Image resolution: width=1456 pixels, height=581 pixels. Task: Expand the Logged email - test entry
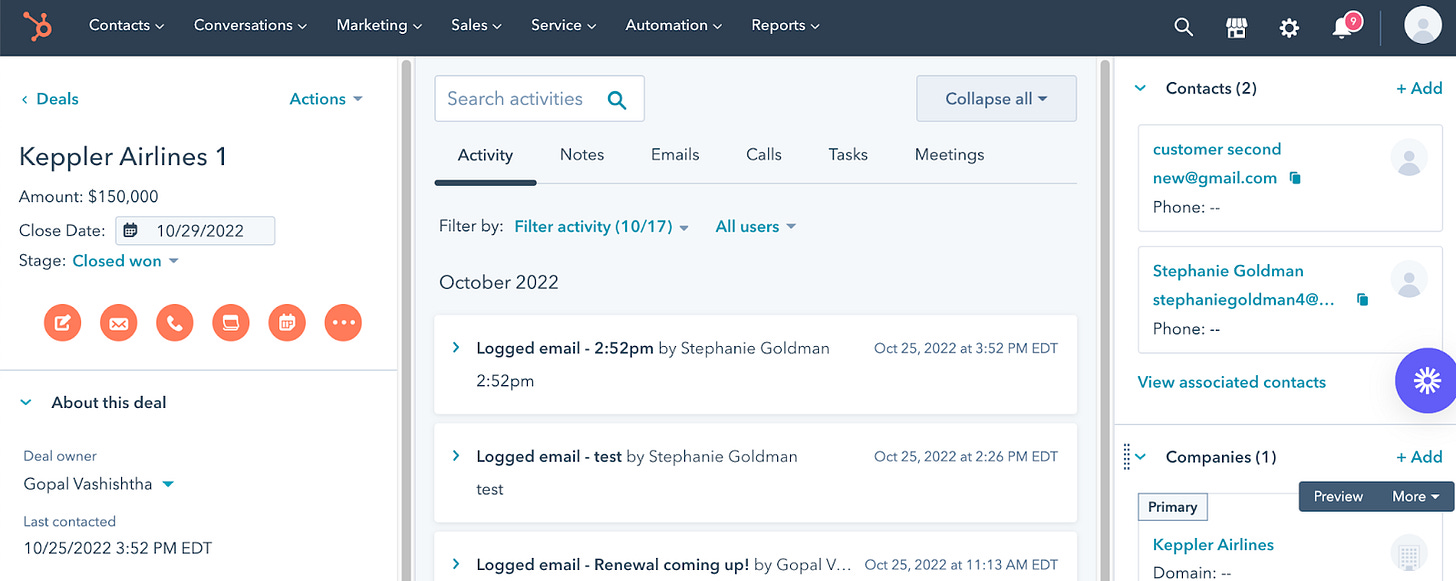[456, 456]
